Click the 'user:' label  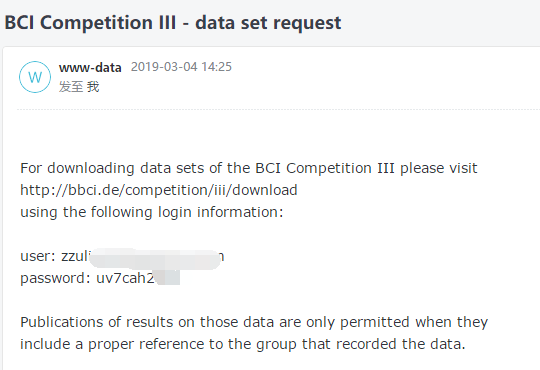38,256
